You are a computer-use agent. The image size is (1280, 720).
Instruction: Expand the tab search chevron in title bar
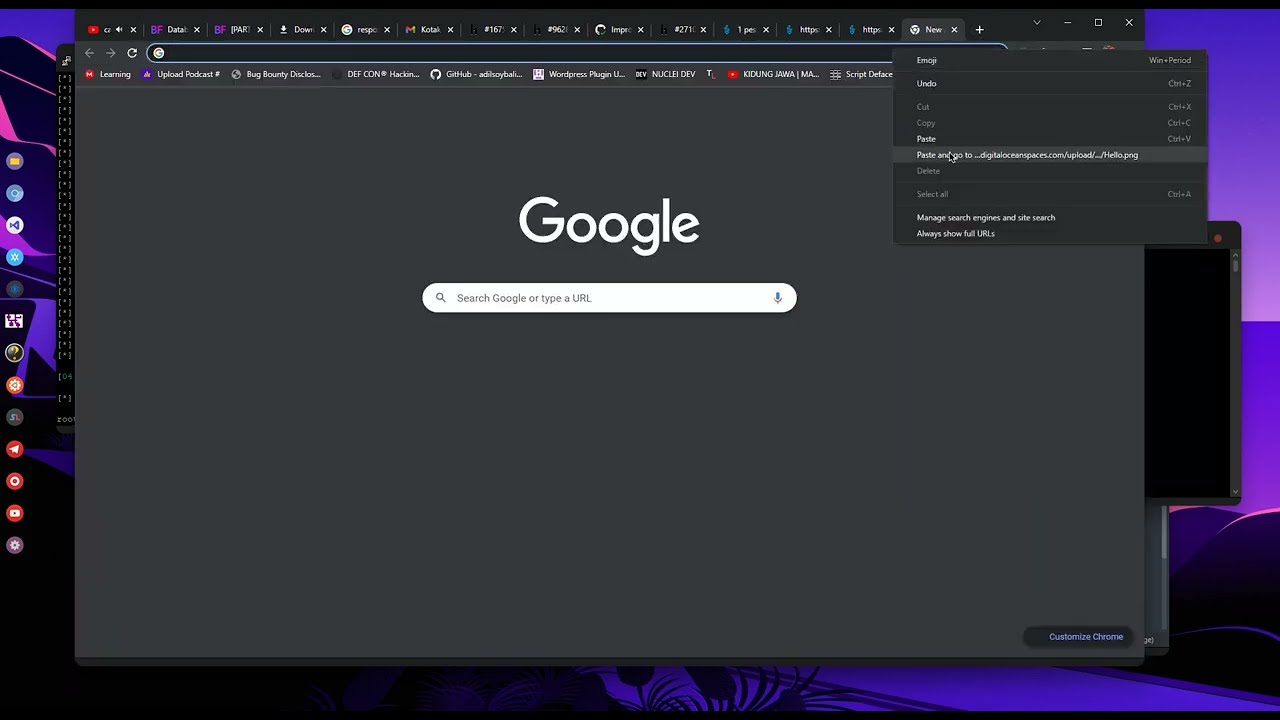[x=1037, y=22]
